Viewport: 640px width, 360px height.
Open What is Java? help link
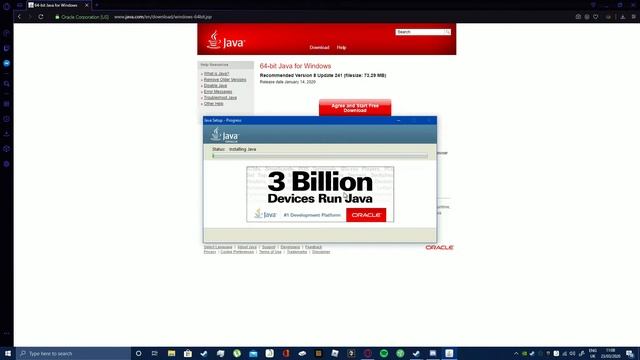[216, 74]
